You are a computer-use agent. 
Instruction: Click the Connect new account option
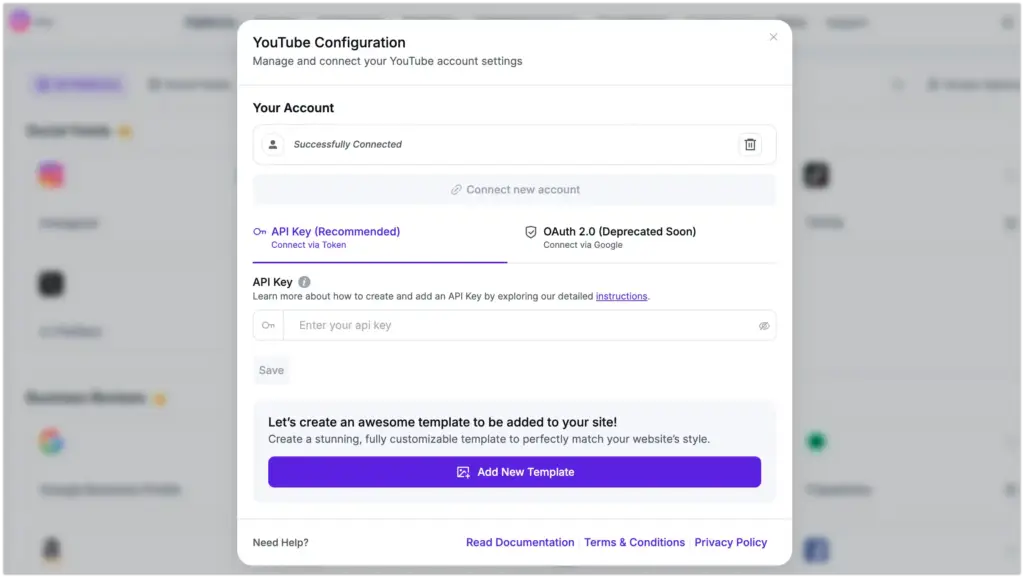point(514,190)
